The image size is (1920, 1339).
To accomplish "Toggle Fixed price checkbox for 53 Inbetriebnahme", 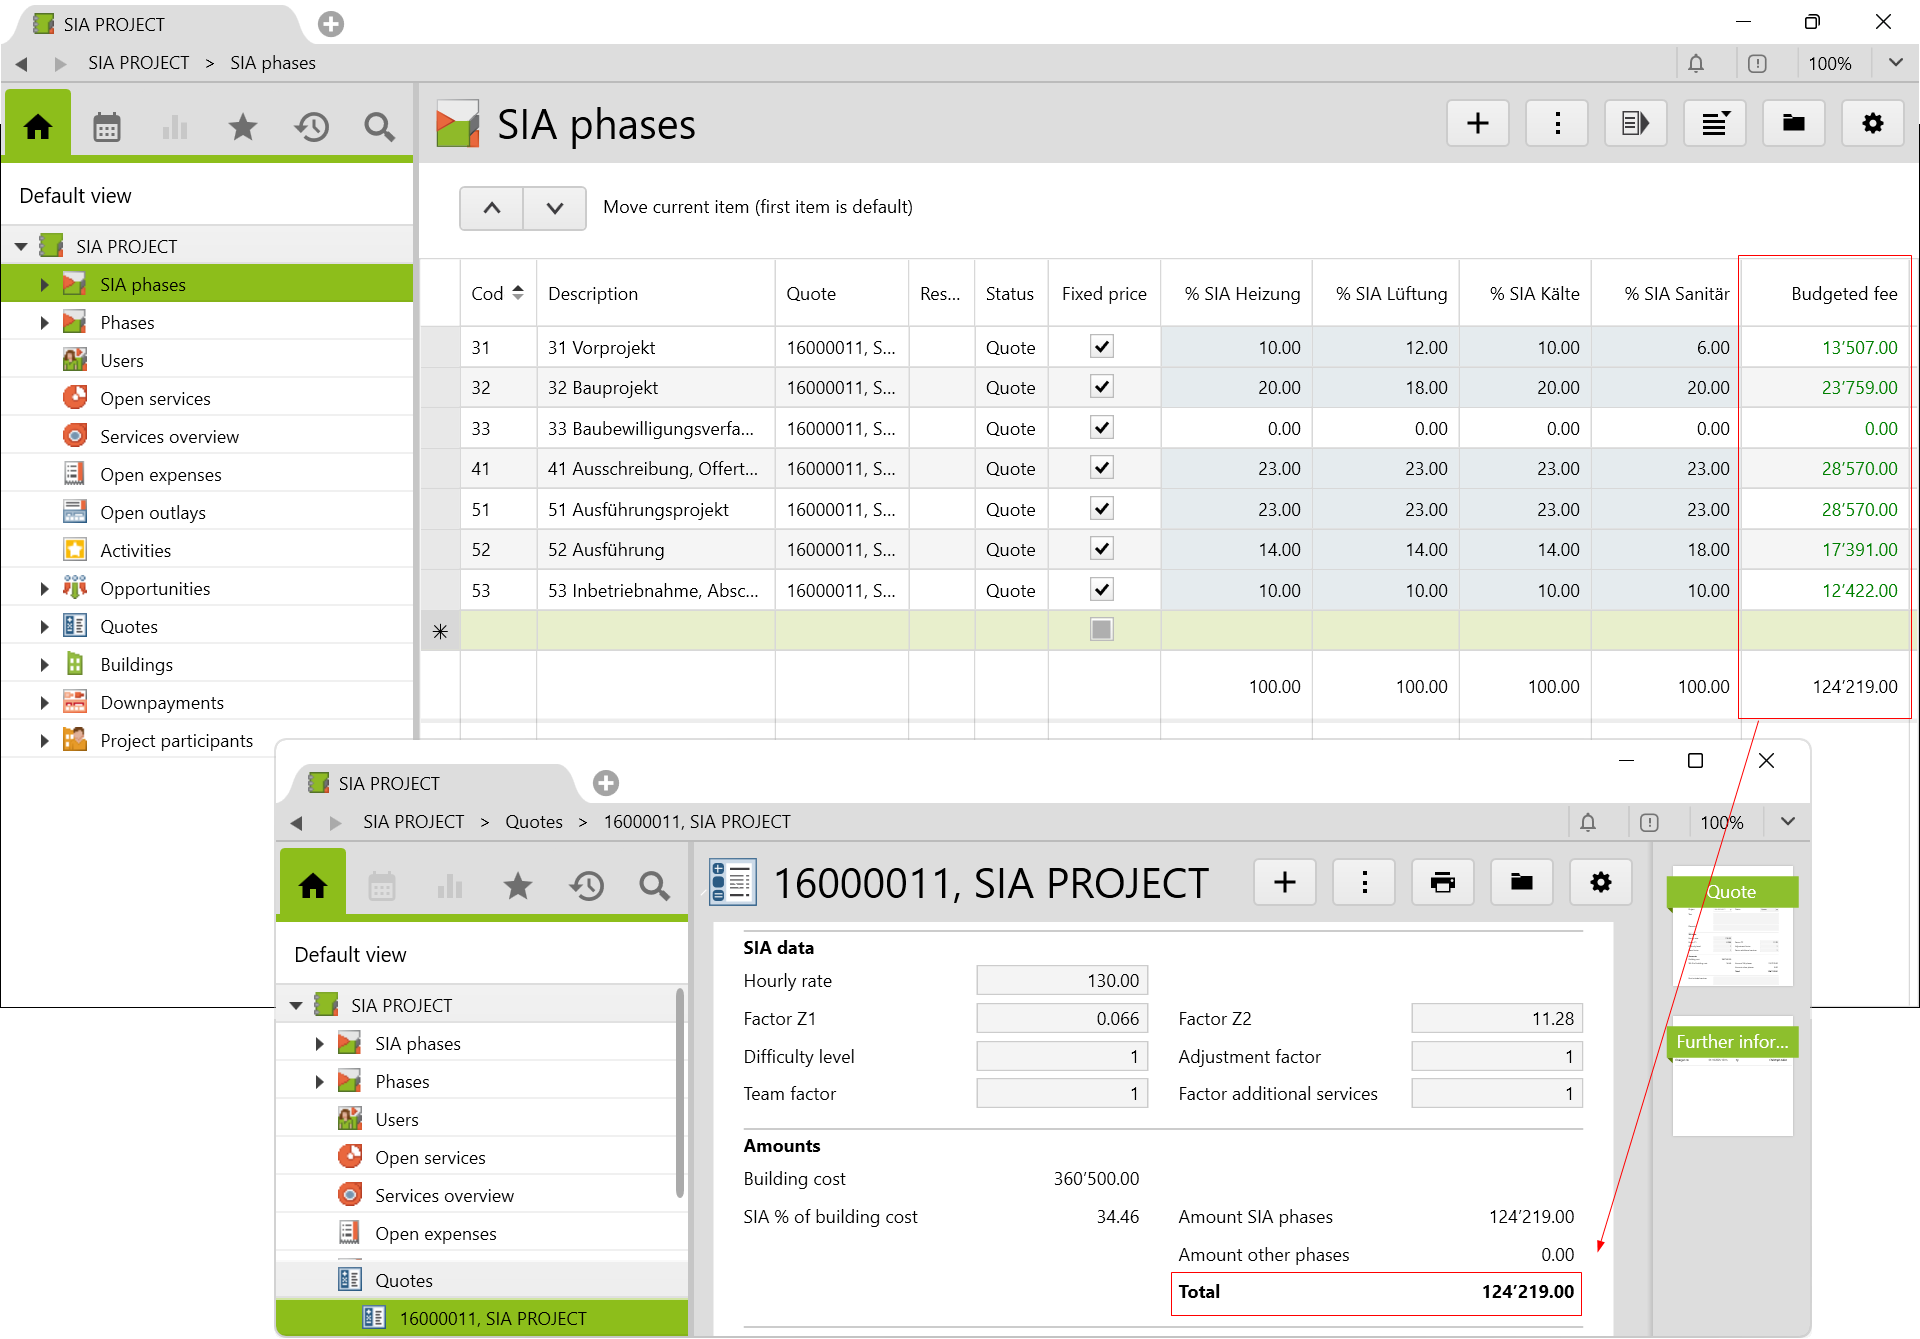I will click(1102, 590).
